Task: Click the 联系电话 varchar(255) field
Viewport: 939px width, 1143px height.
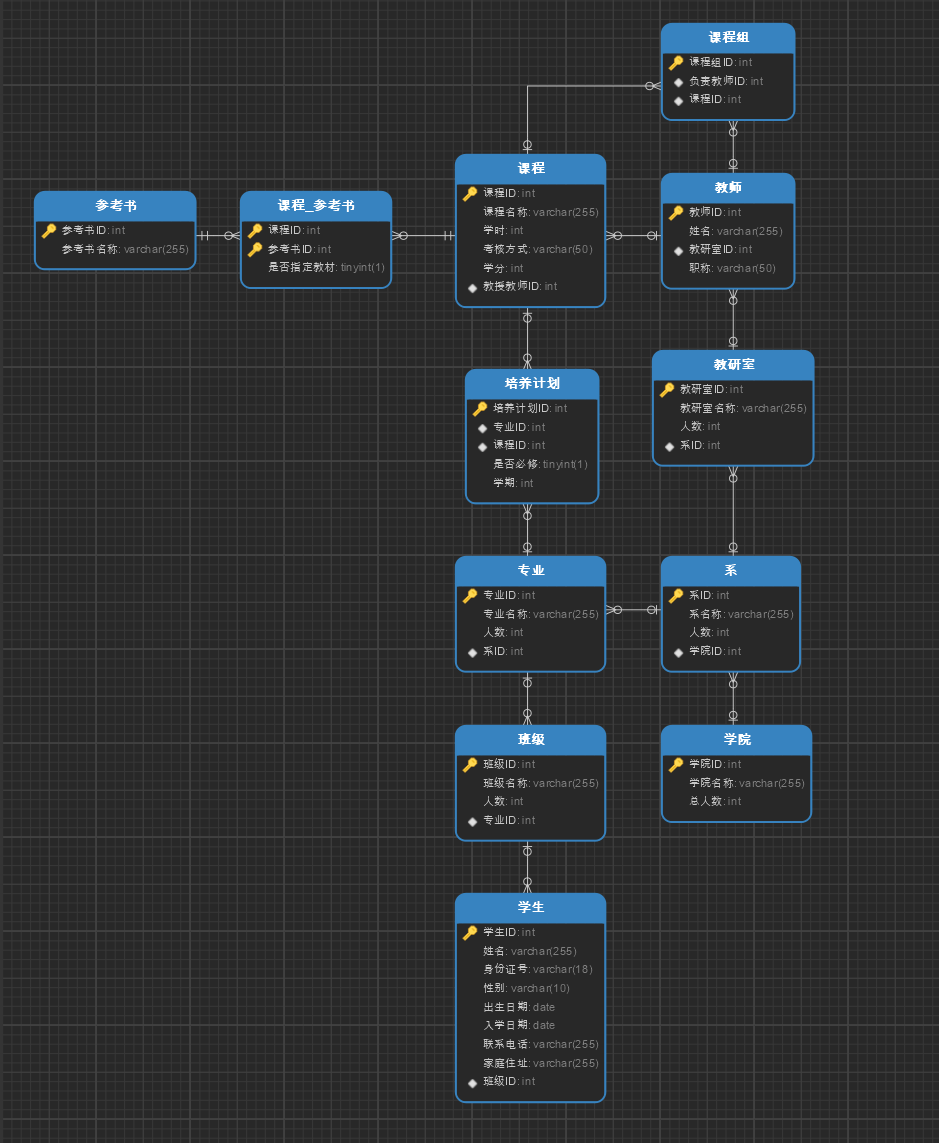Action: [x=540, y=1045]
